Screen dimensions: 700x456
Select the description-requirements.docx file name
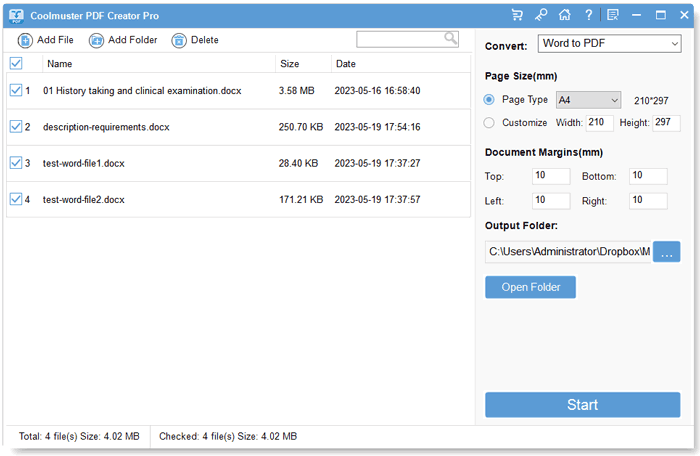106,127
